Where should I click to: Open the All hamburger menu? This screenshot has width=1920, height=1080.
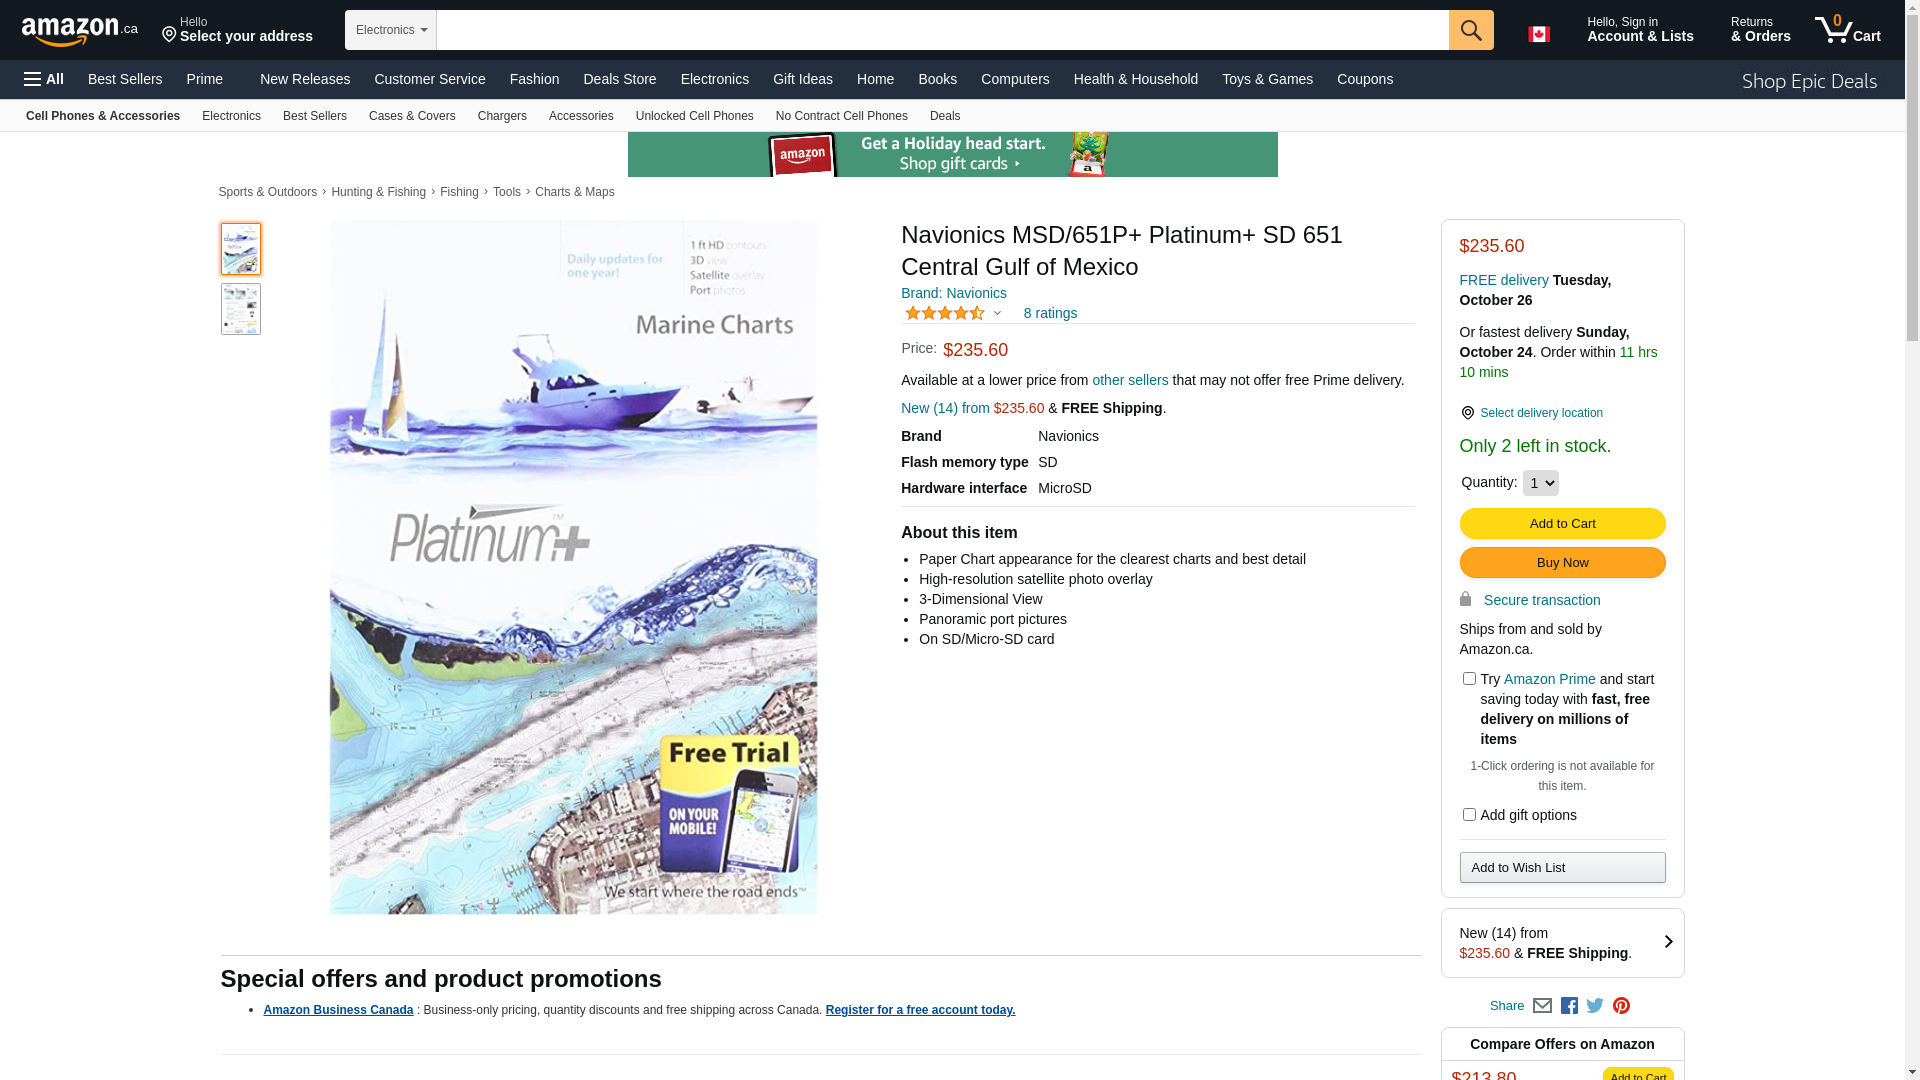click(x=44, y=79)
